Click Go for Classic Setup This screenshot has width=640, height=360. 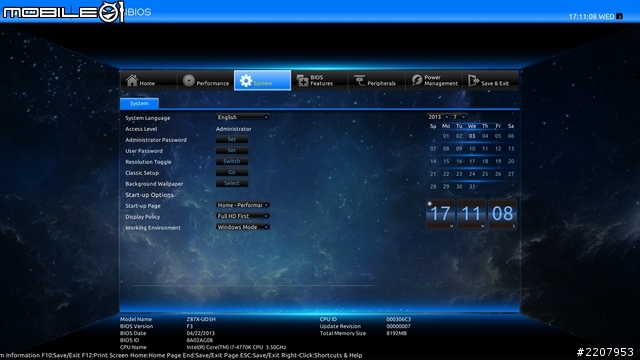tap(232, 173)
